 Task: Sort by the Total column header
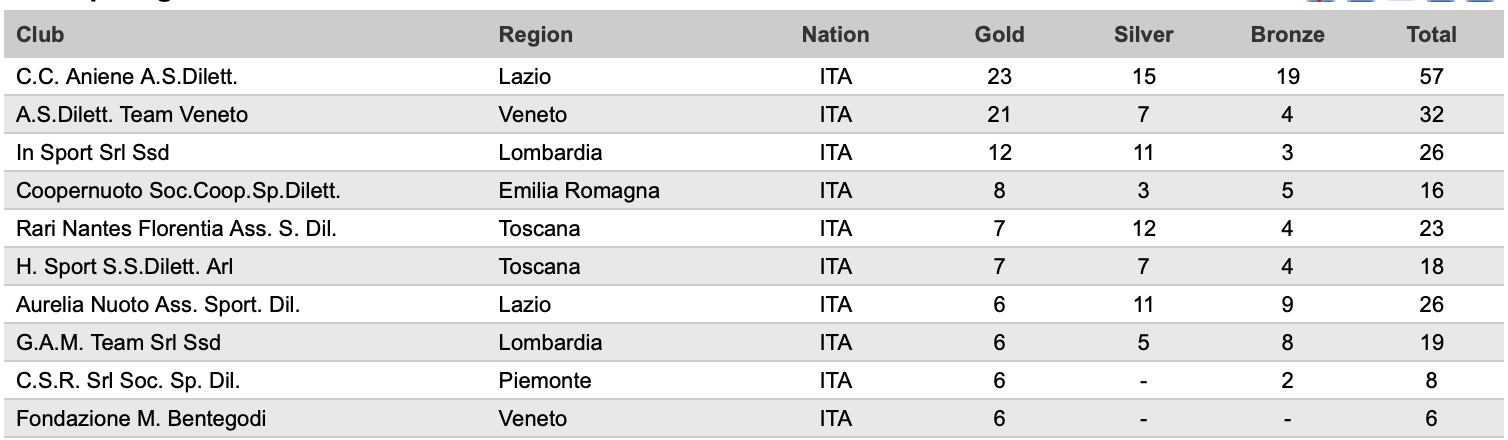pos(1431,35)
